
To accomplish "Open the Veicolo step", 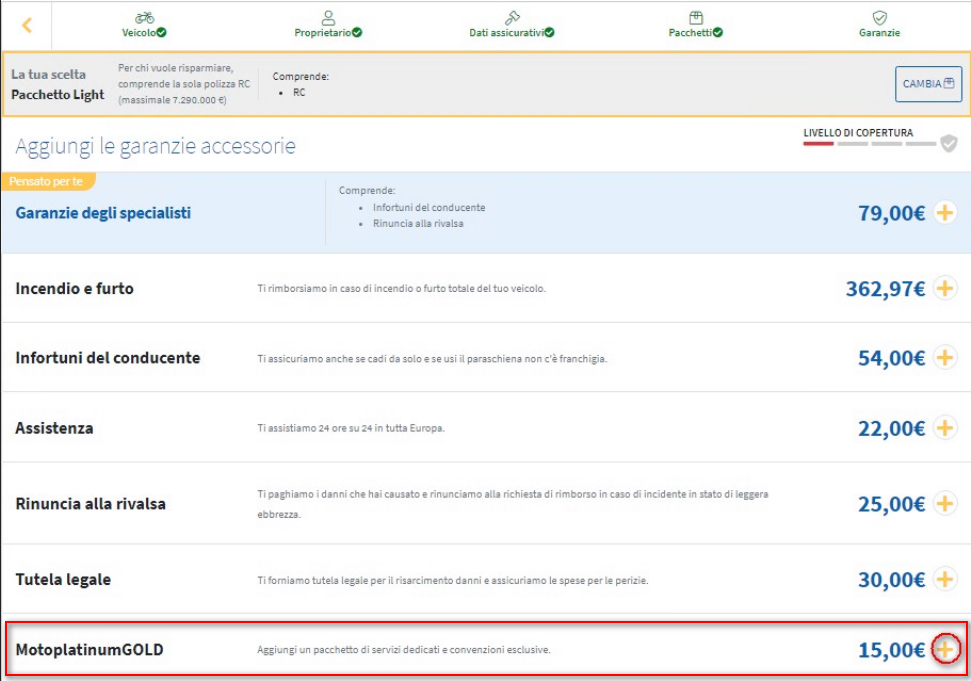I will tap(144, 25).
